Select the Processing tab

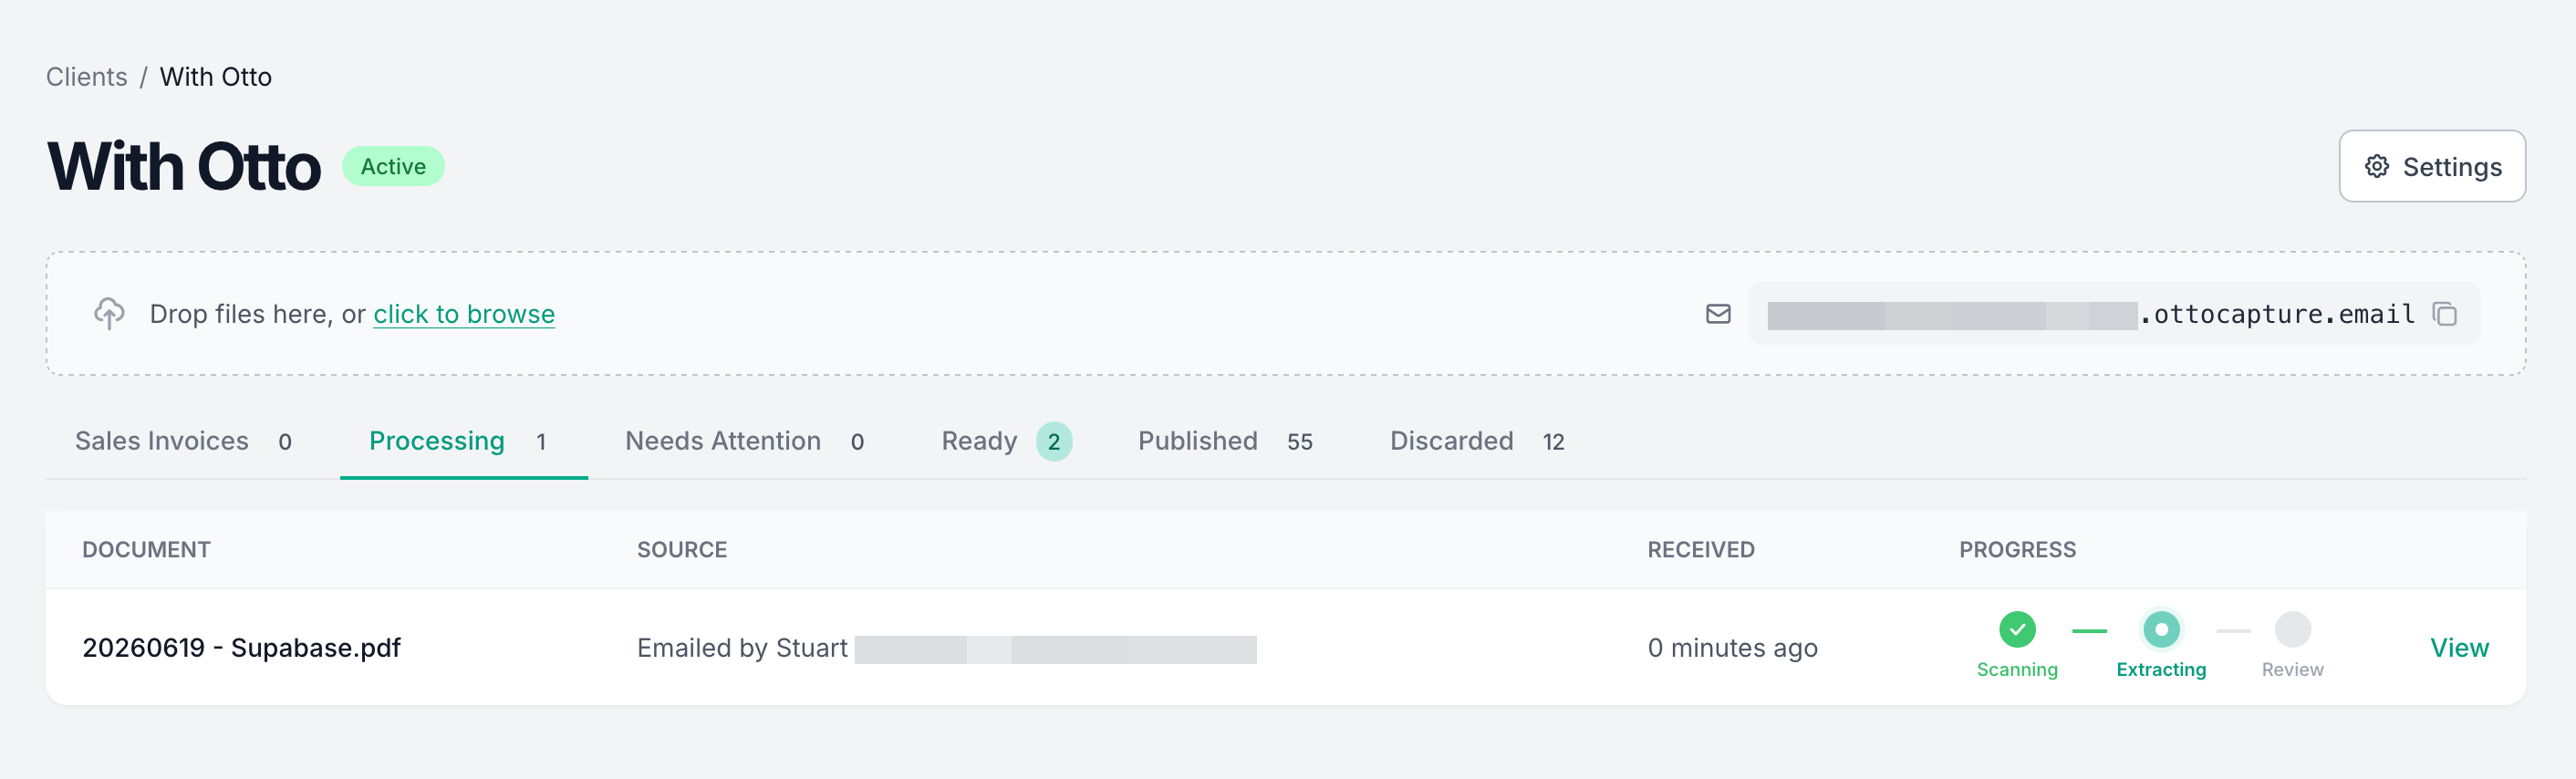click(x=464, y=441)
